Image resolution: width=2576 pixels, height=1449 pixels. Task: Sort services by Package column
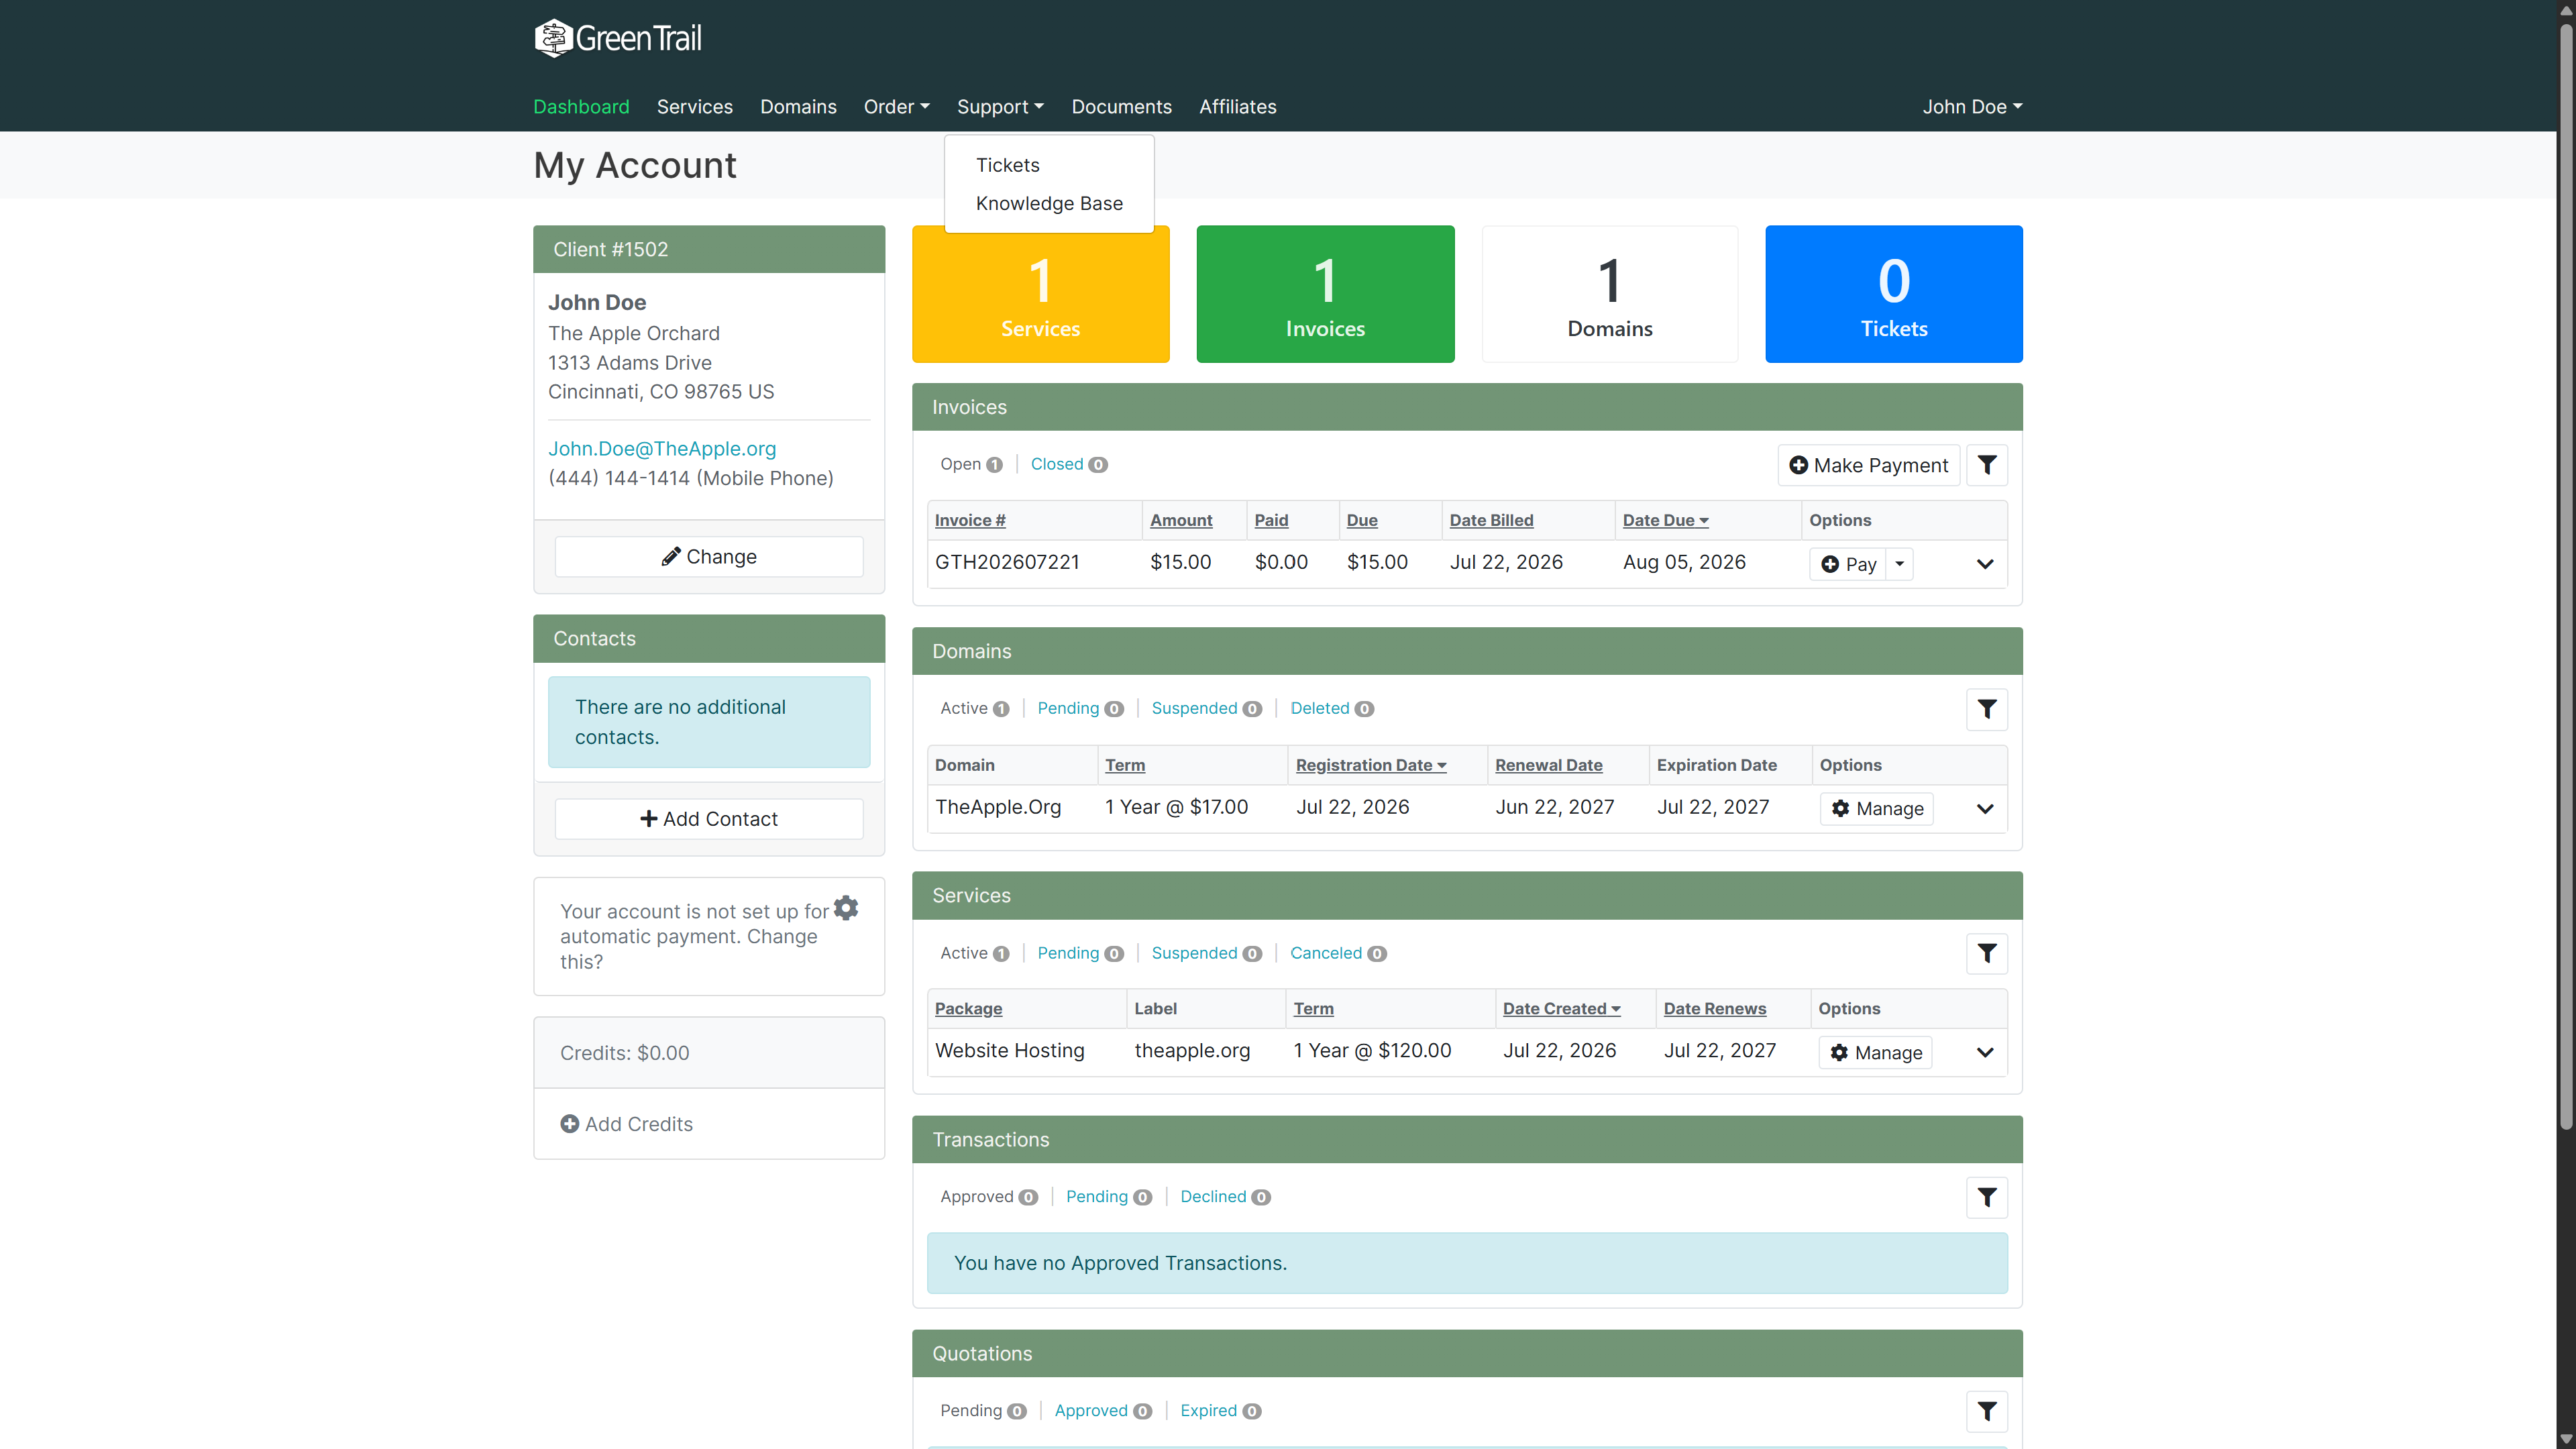[968, 1009]
